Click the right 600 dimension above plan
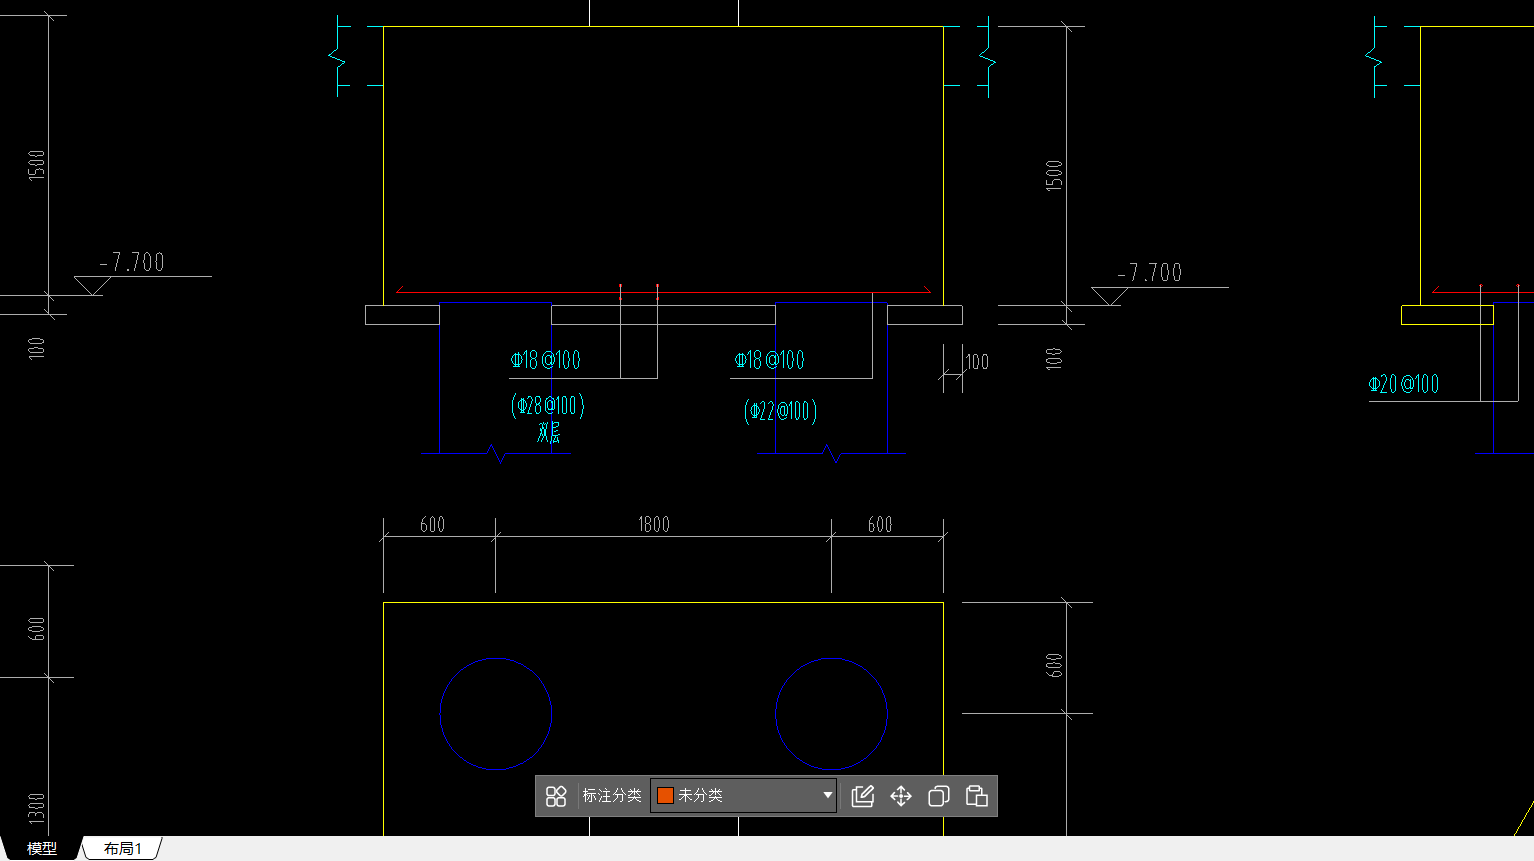The image size is (1534, 861). coord(880,525)
